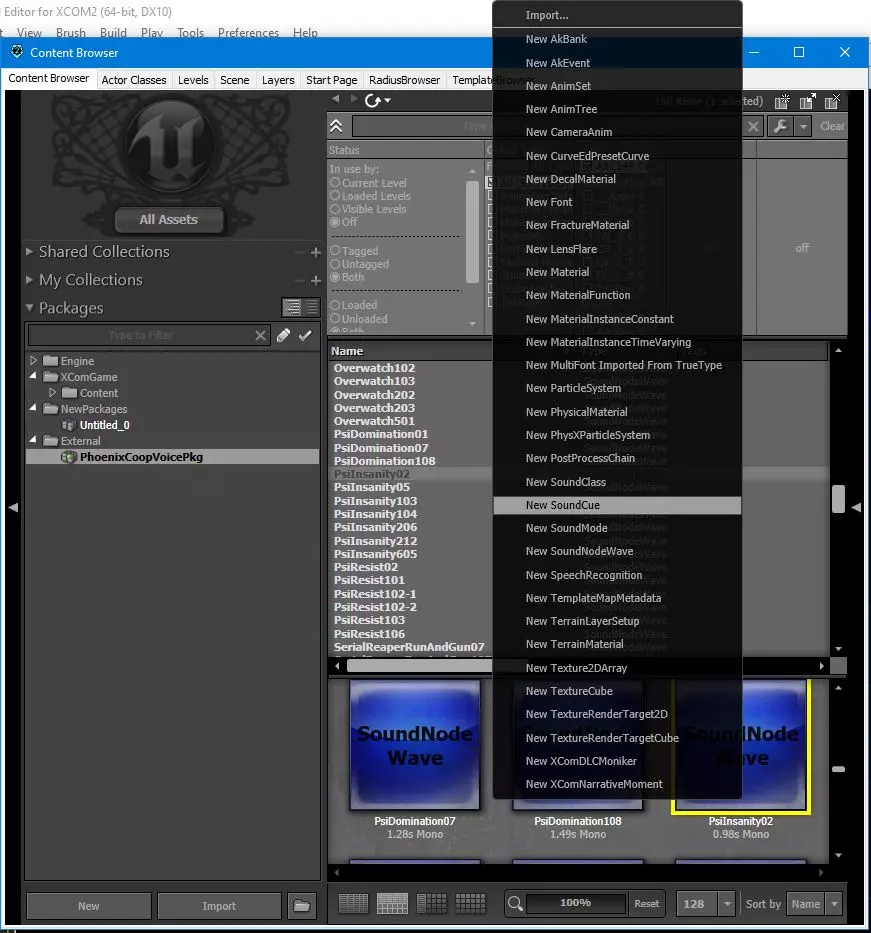Choose Import... from context menu
Image resolution: width=871 pixels, height=933 pixels.
(x=617, y=15)
